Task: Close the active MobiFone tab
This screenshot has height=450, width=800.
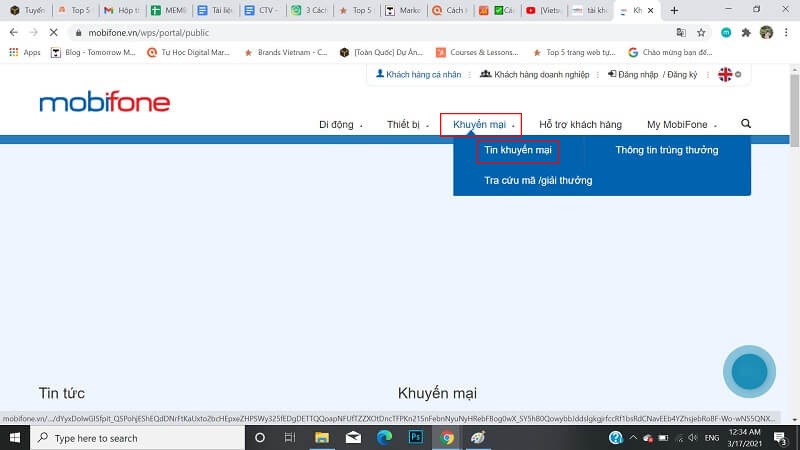Action: click(x=651, y=10)
